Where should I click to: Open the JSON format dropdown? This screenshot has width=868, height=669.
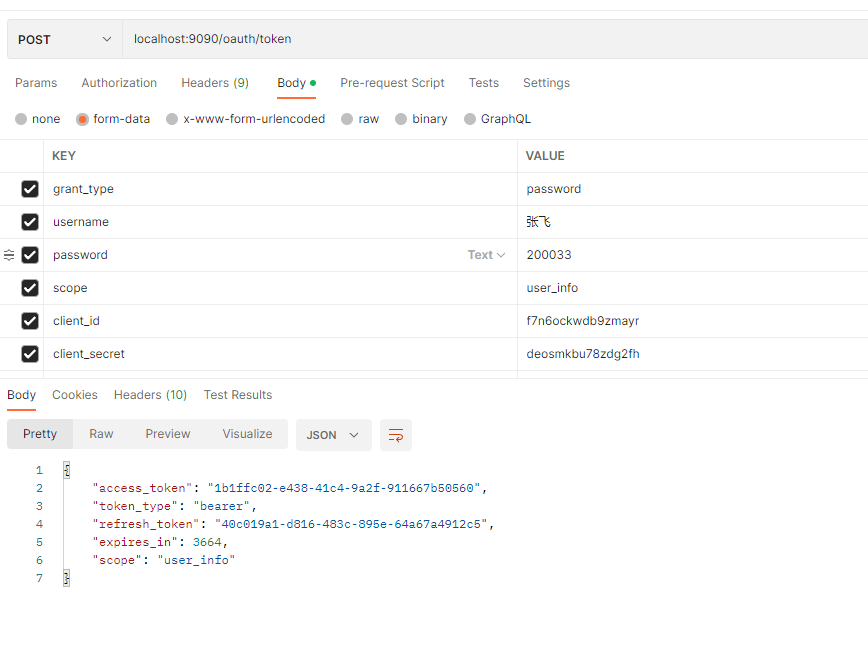click(x=333, y=435)
